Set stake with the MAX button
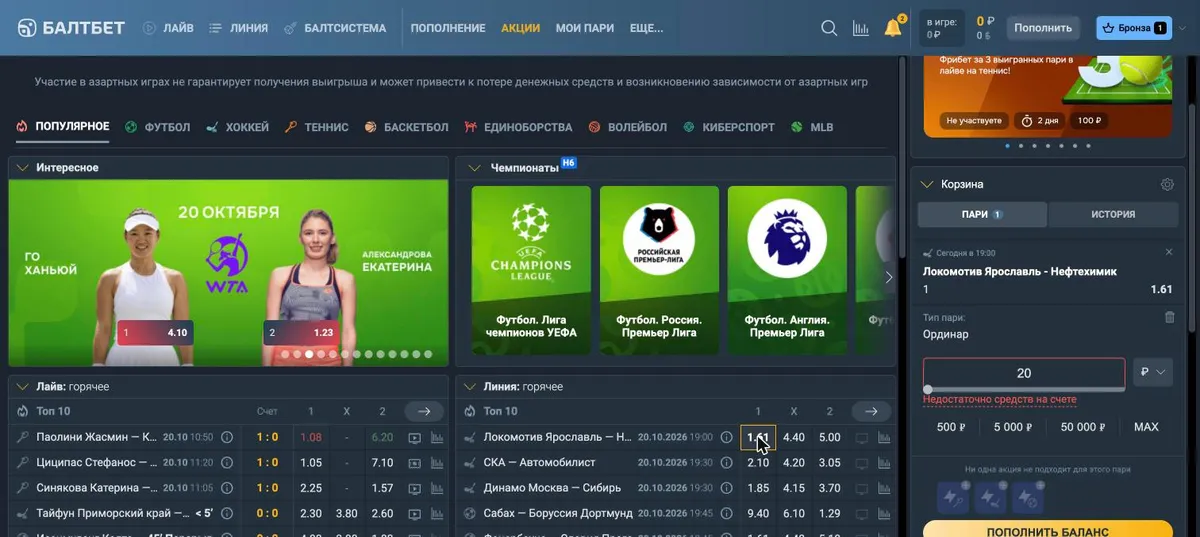 pyautogui.click(x=1146, y=427)
